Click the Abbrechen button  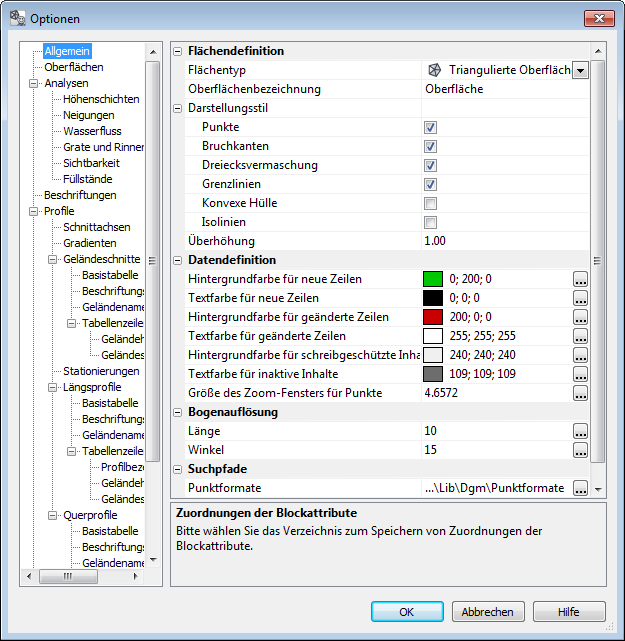[488, 611]
